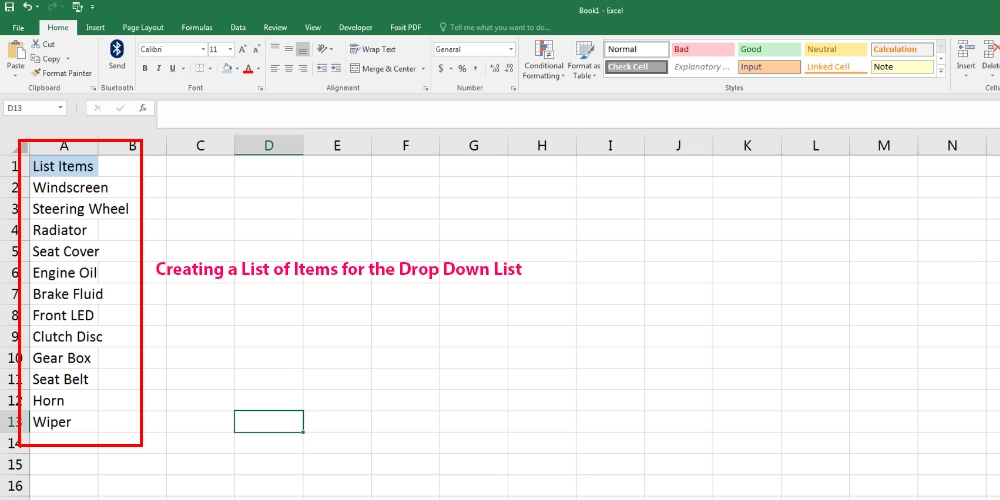Open the File tab

click(18, 27)
